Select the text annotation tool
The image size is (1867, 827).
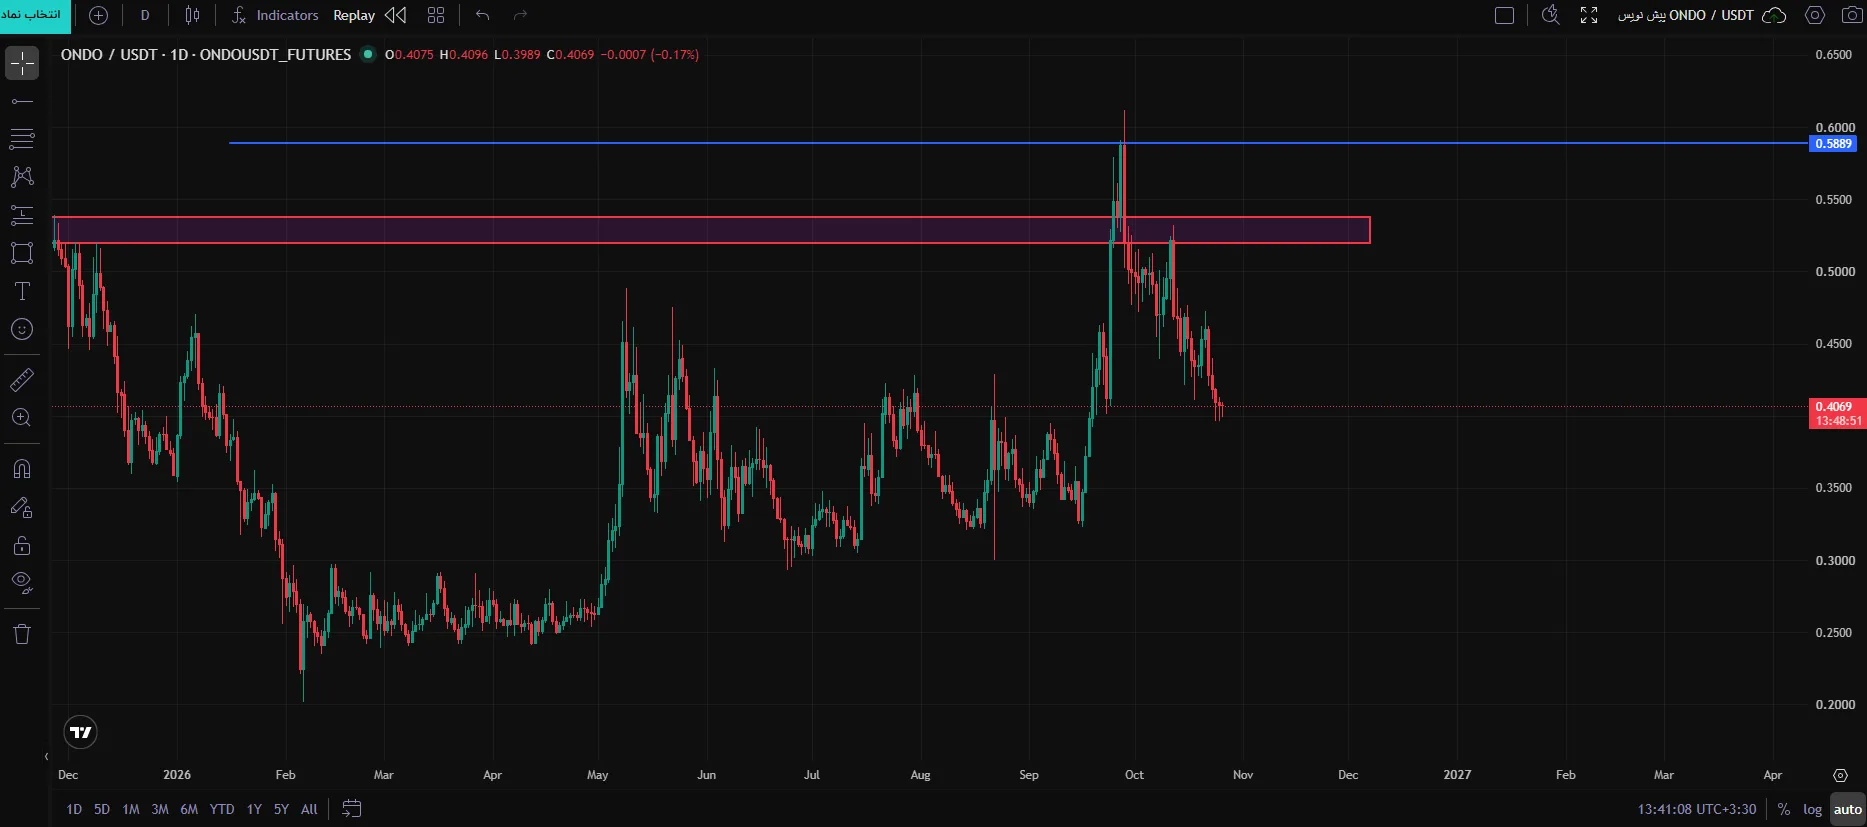pyautogui.click(x=22, y=291)
